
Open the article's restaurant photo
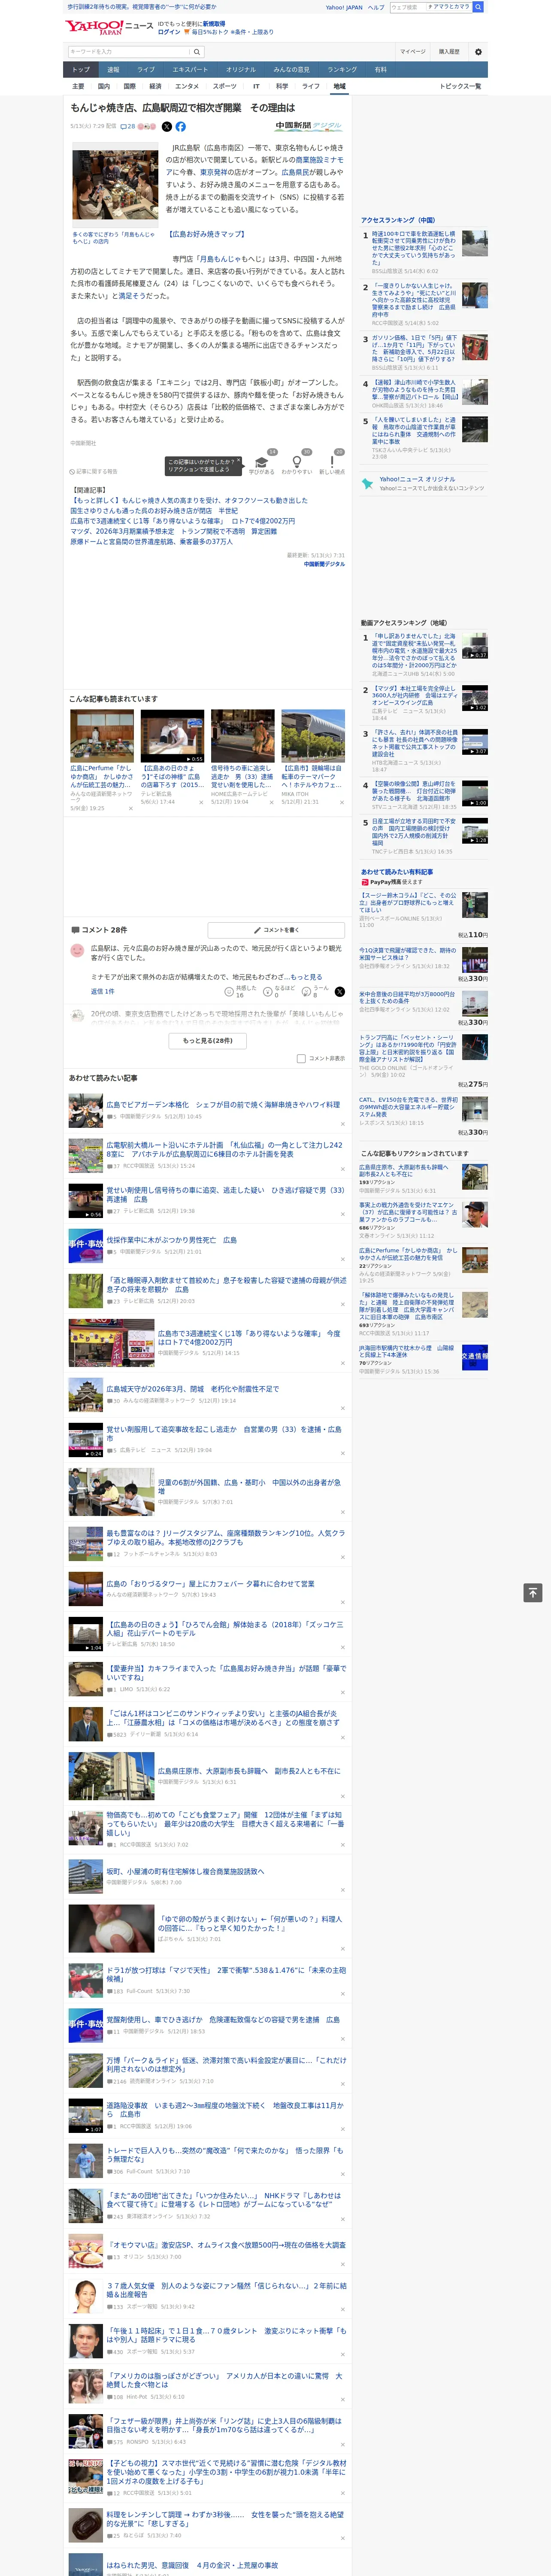pos(115,185)
